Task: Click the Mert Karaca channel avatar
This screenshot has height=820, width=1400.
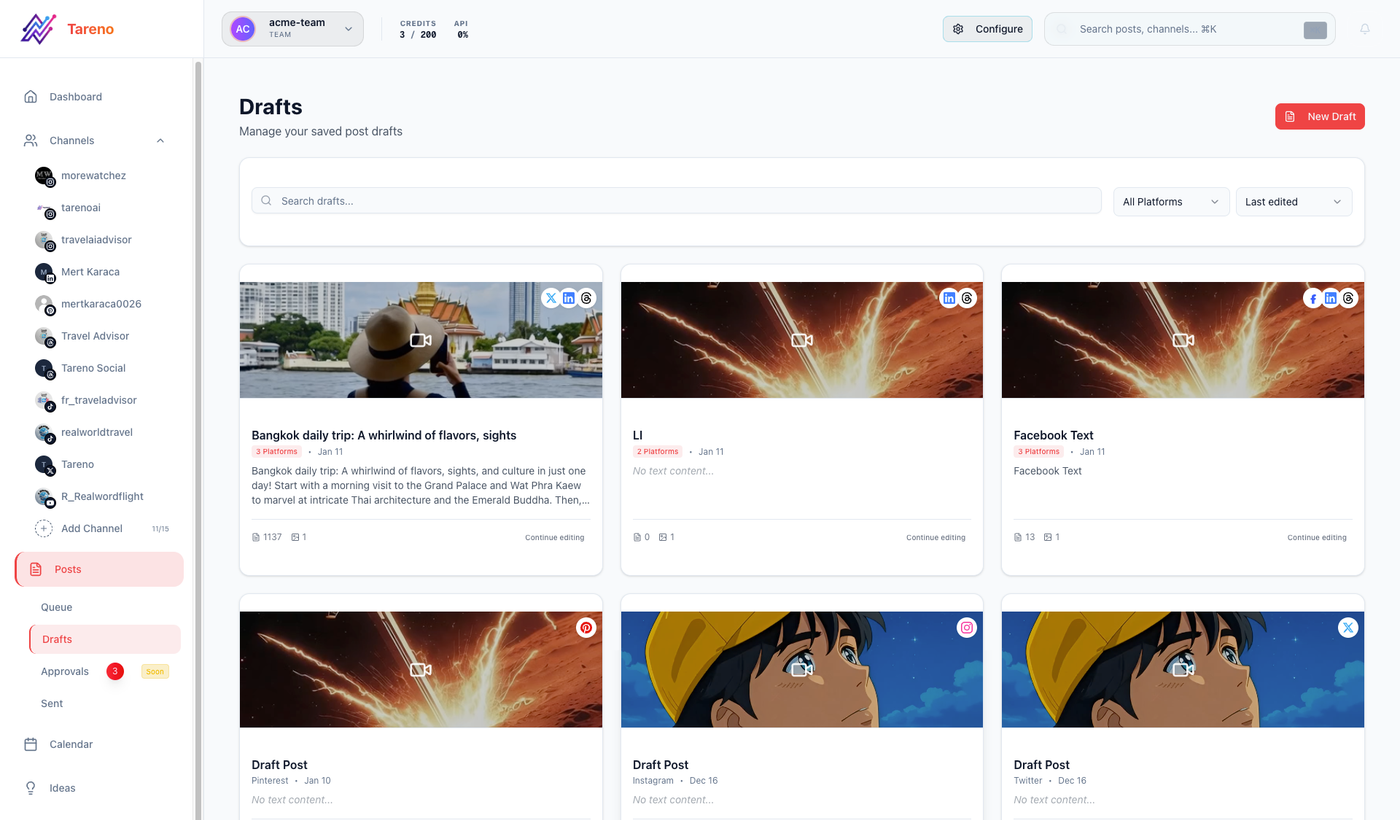Action: click(44, 272)
